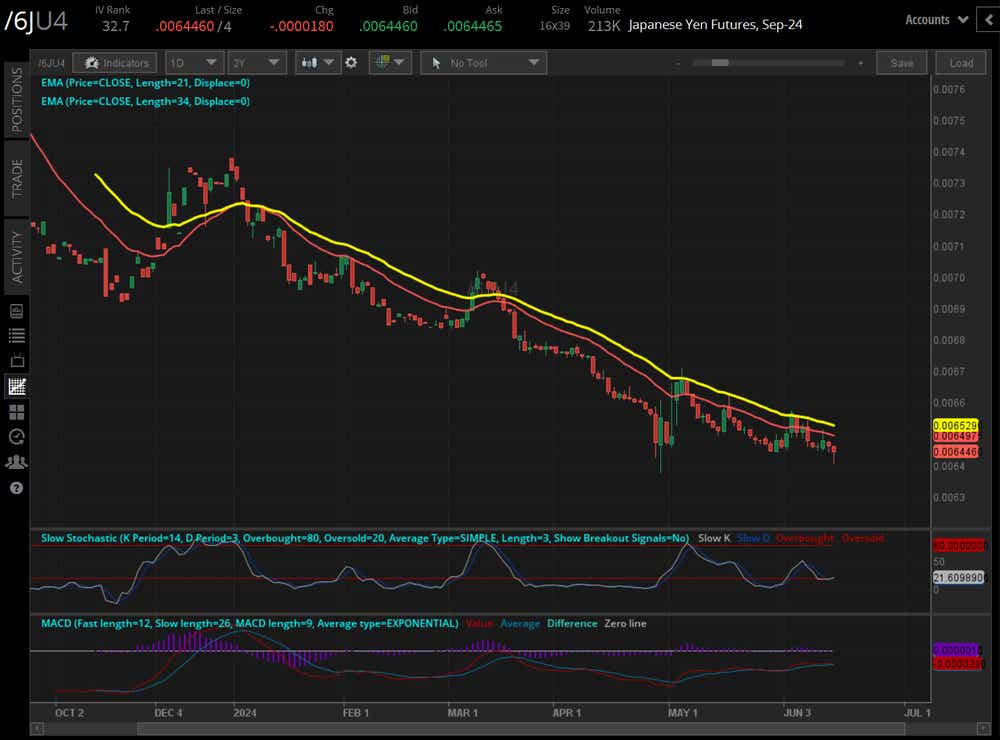1000x740 pixels.
Task: Open the history clock icon in sidebar
Action: tap(16, 437)
